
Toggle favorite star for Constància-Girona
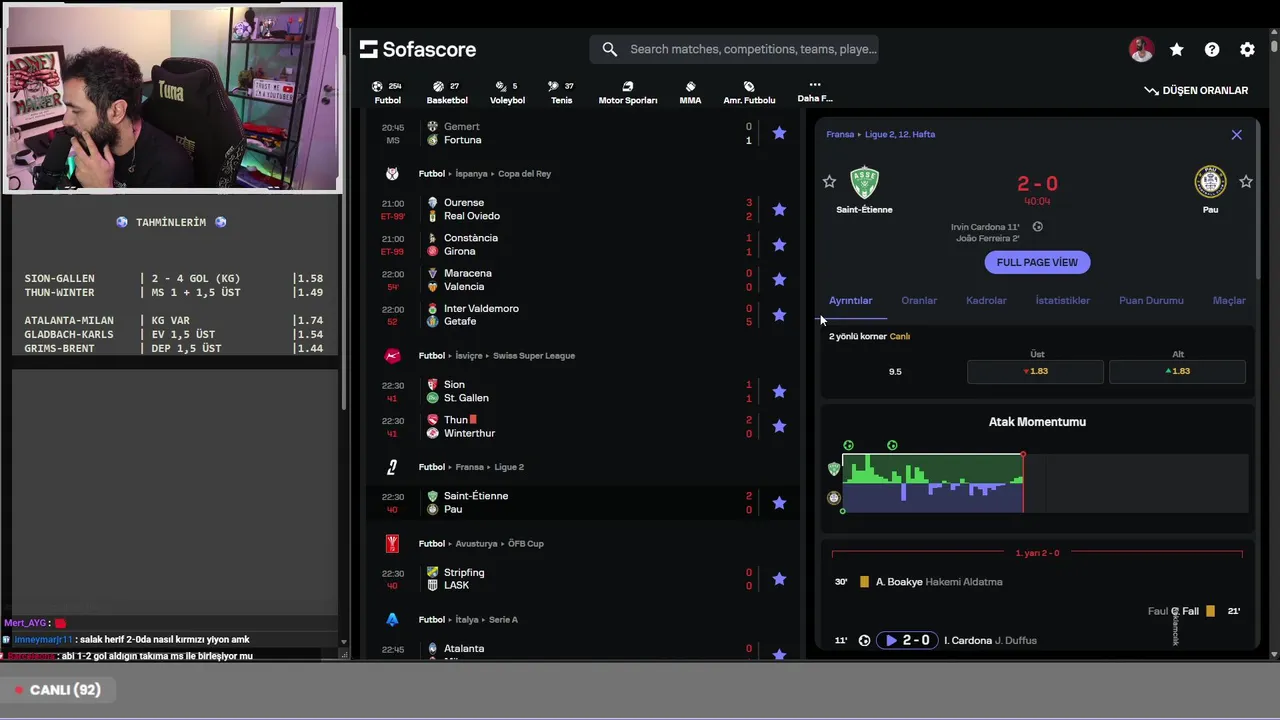point(779,244)
